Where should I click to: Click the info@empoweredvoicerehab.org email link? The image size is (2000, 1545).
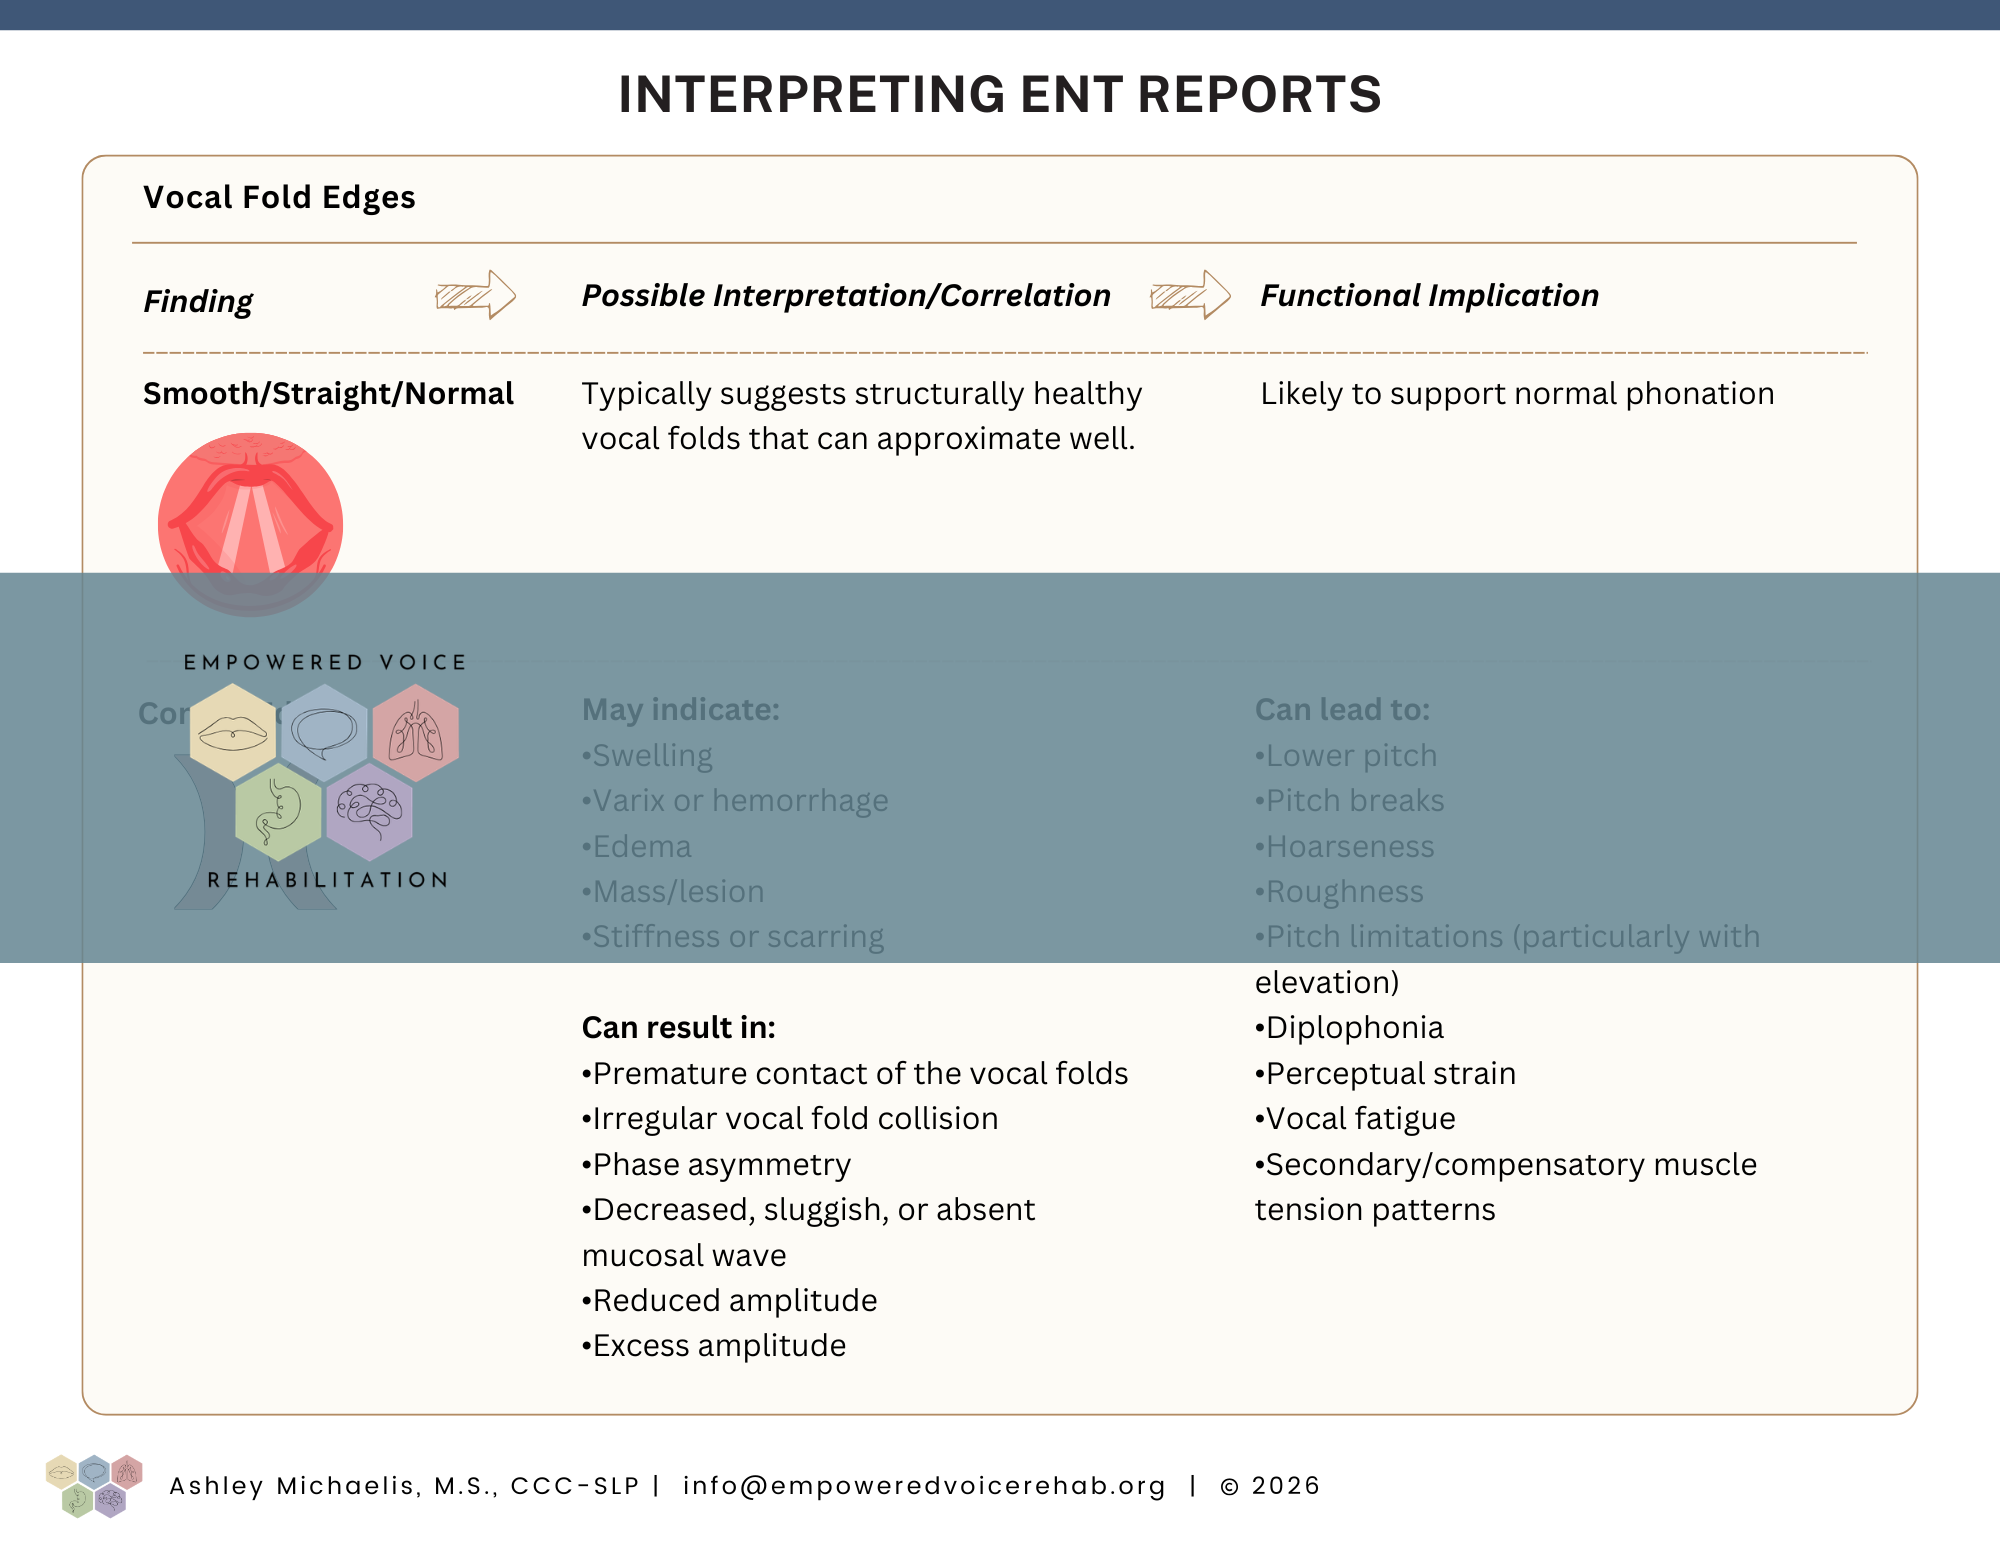924,1486
